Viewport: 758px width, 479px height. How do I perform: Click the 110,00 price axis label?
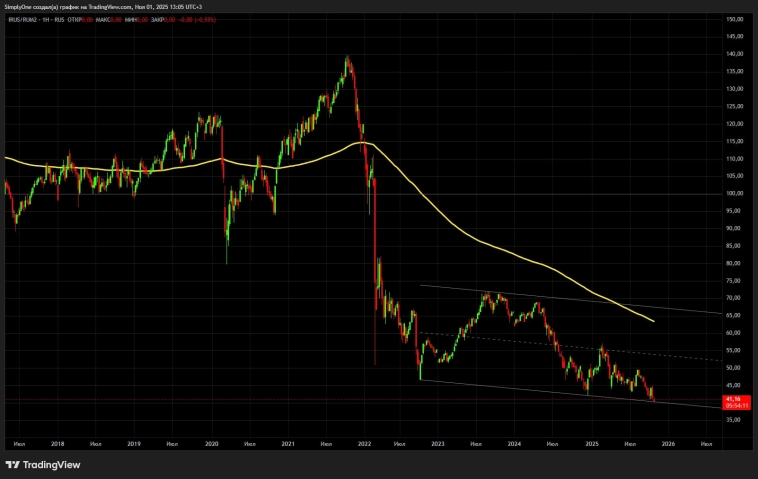click(734, 159)
